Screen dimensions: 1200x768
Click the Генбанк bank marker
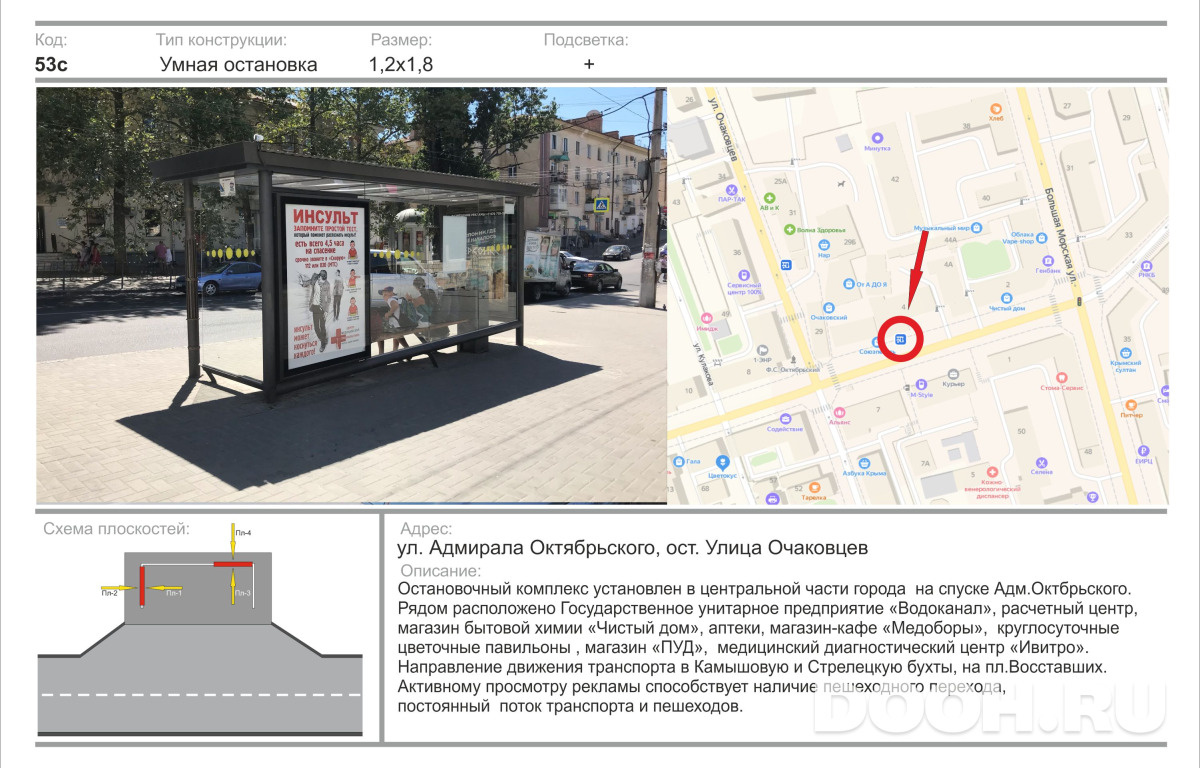[1048, 260]
